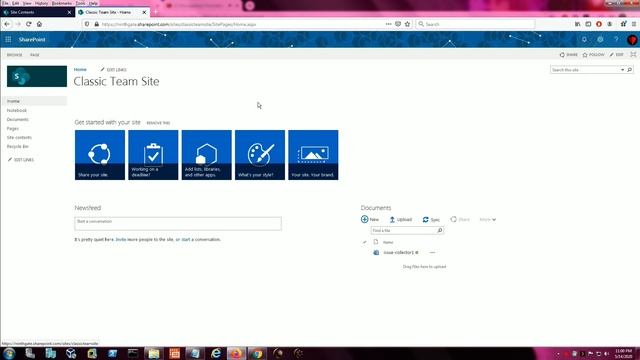Open SharePoint help question mark

616,40
